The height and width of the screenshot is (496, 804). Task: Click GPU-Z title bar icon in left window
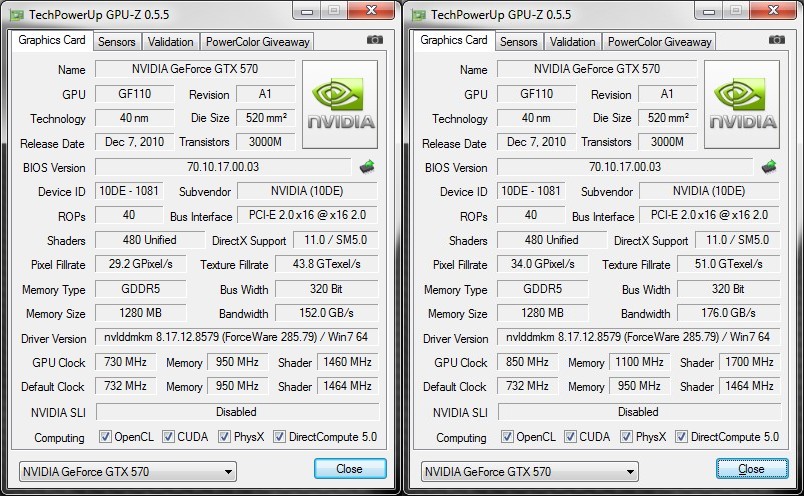[21, 12]
